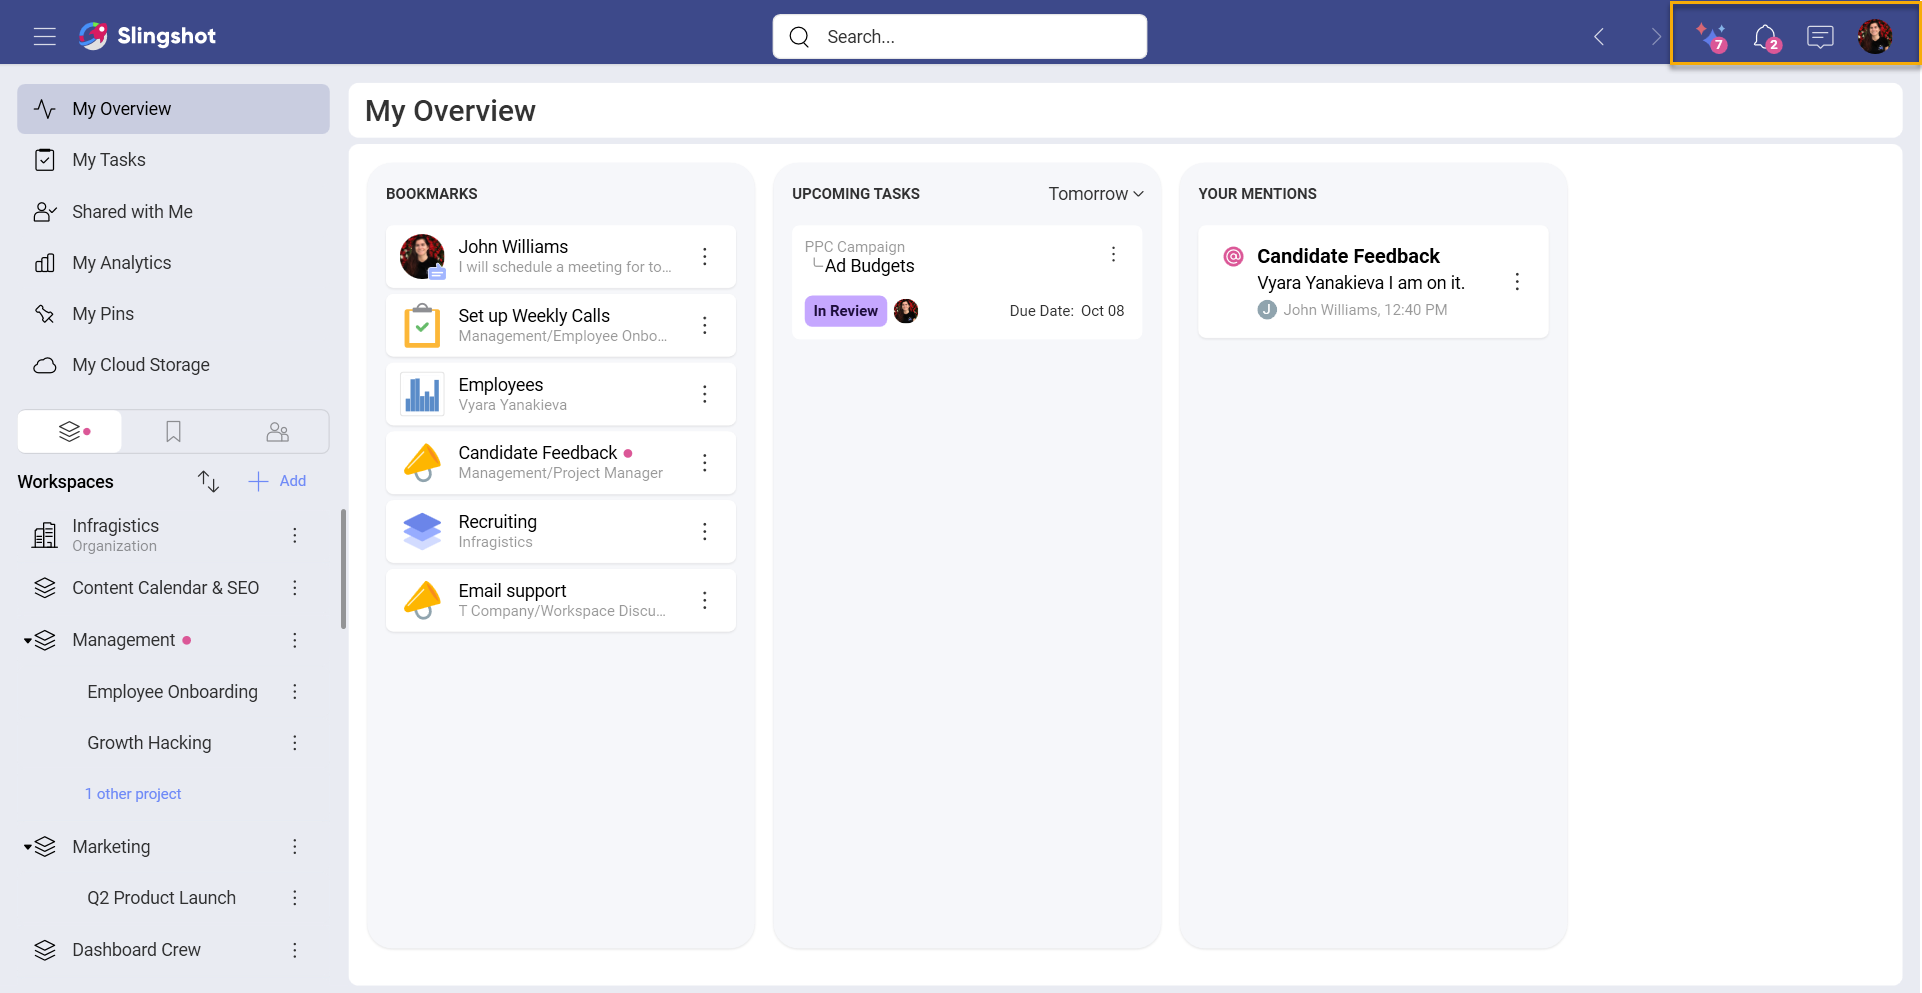Switch to the people tab

point(277,432)
